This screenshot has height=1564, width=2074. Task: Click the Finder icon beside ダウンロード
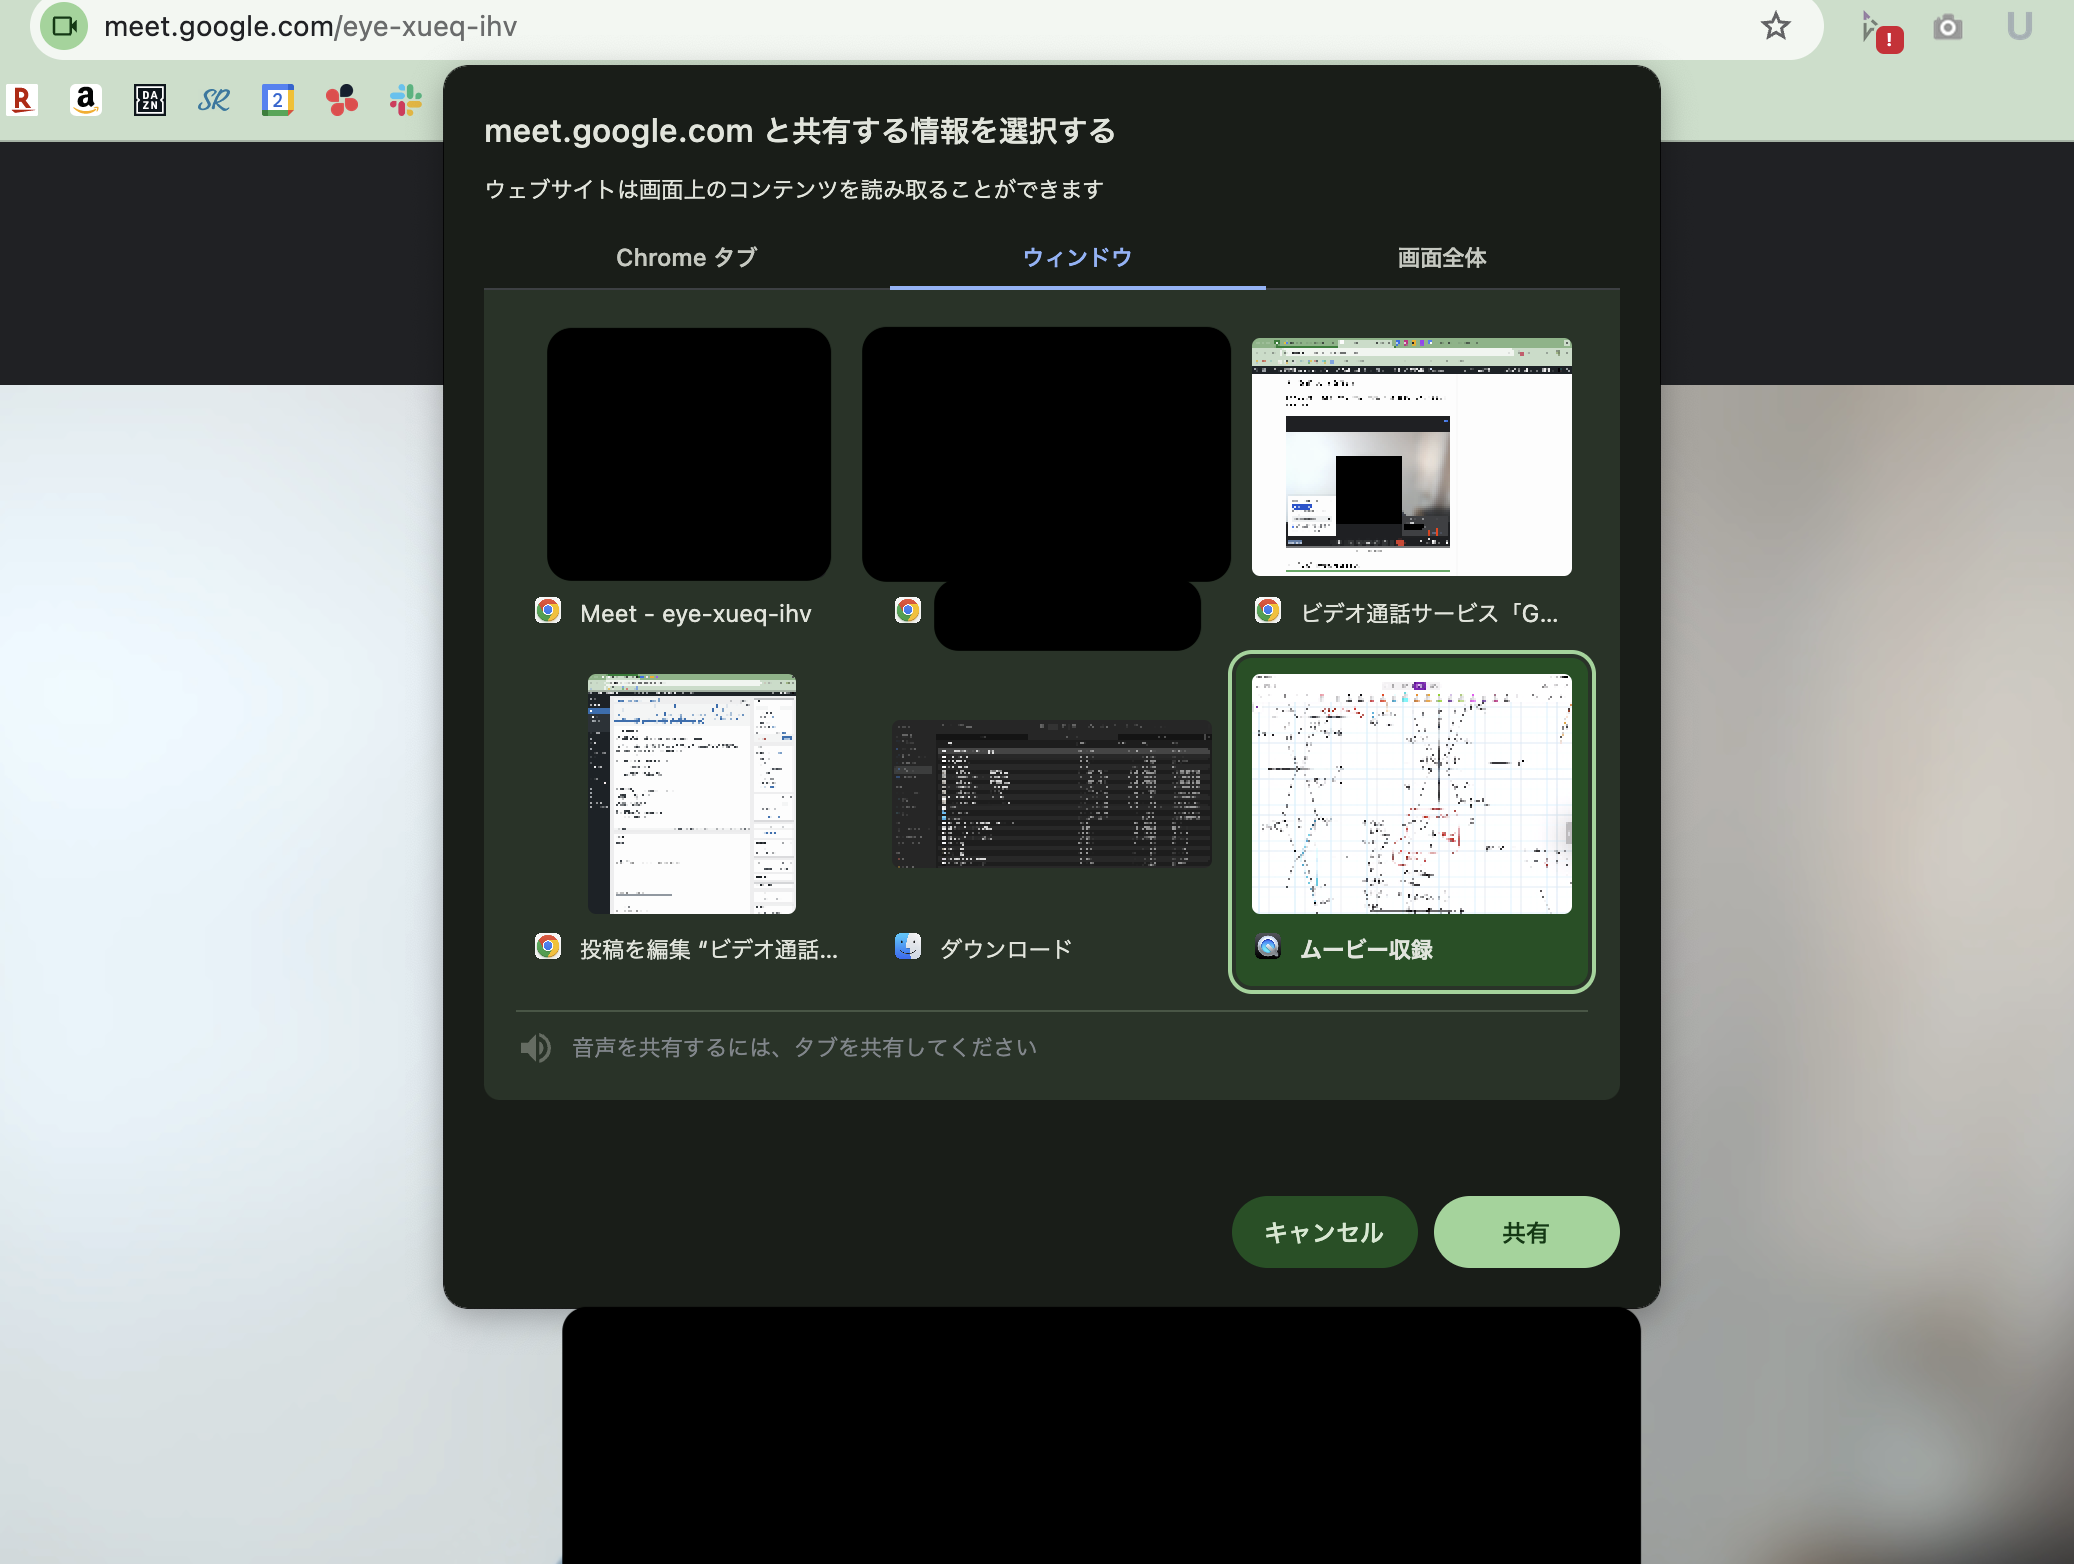908,947
